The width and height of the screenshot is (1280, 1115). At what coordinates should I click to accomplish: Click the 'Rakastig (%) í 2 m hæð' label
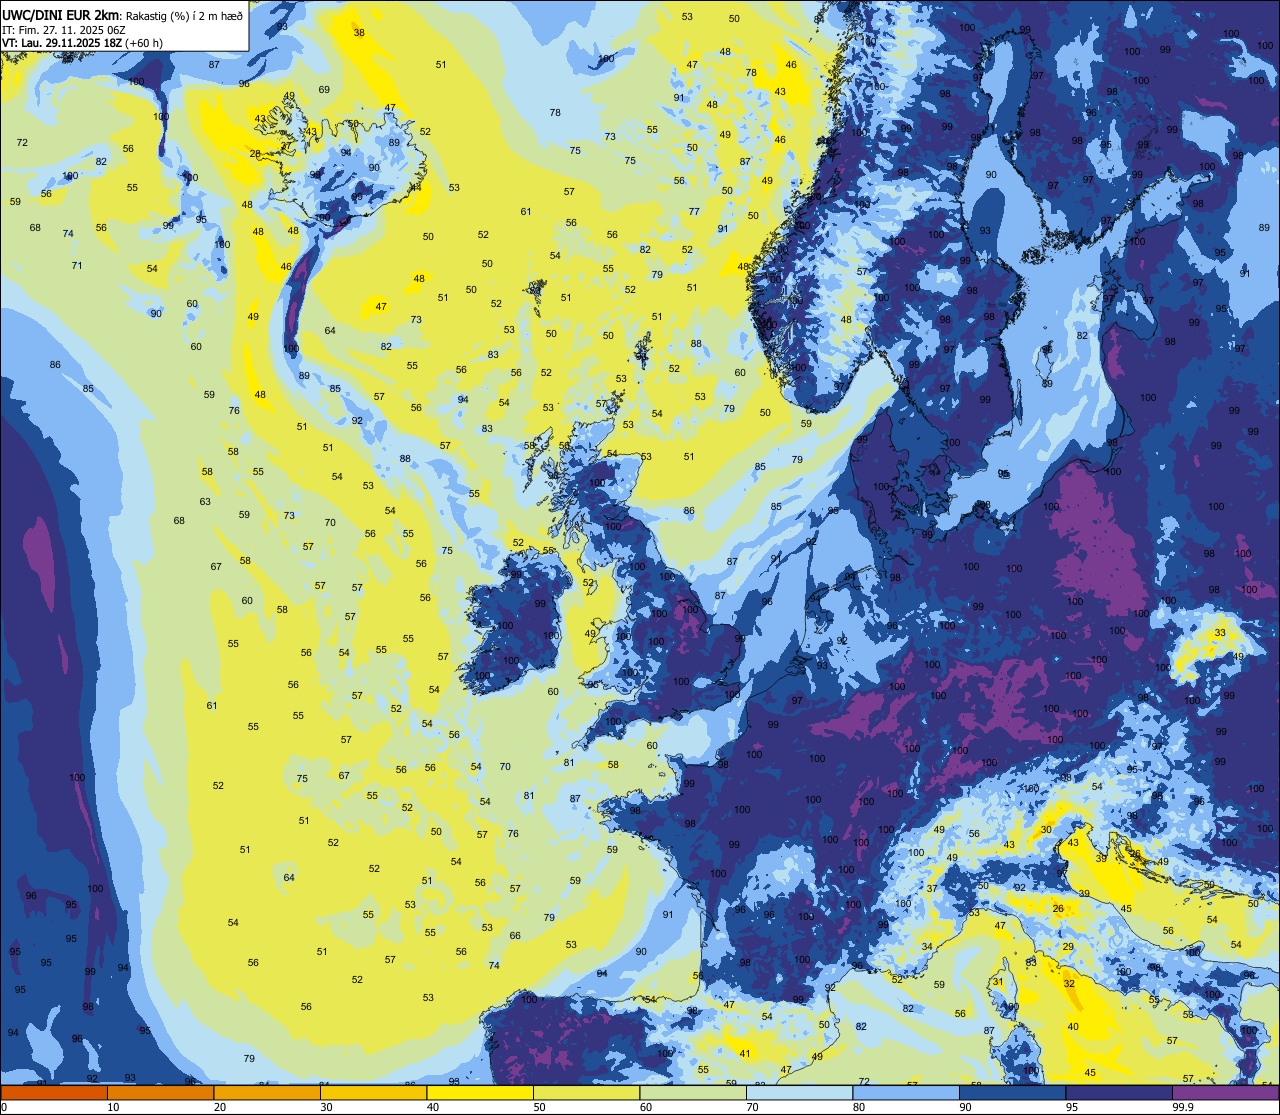[x=184, y=14]
